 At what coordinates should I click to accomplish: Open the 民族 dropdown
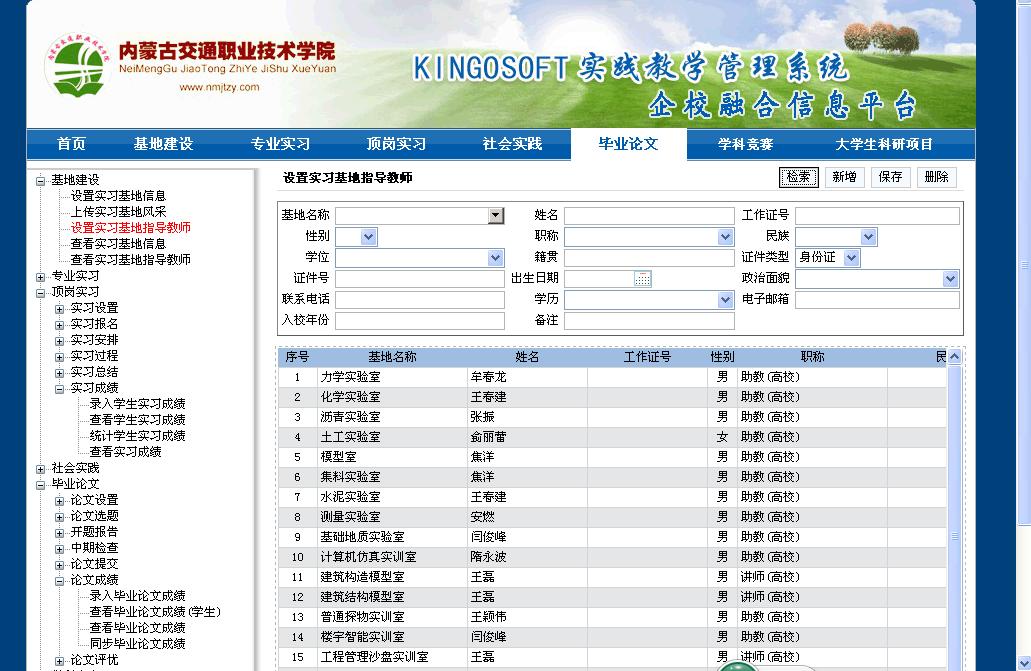pos(869,237)
